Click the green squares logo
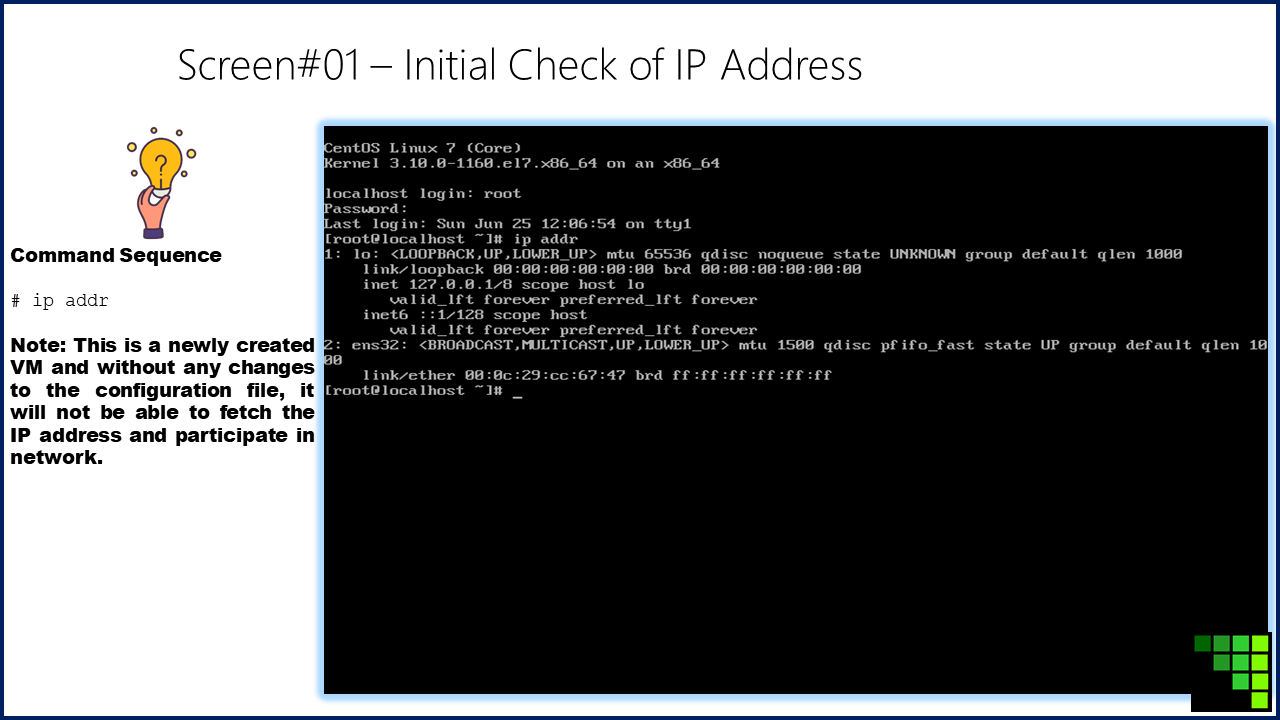 1231,671
